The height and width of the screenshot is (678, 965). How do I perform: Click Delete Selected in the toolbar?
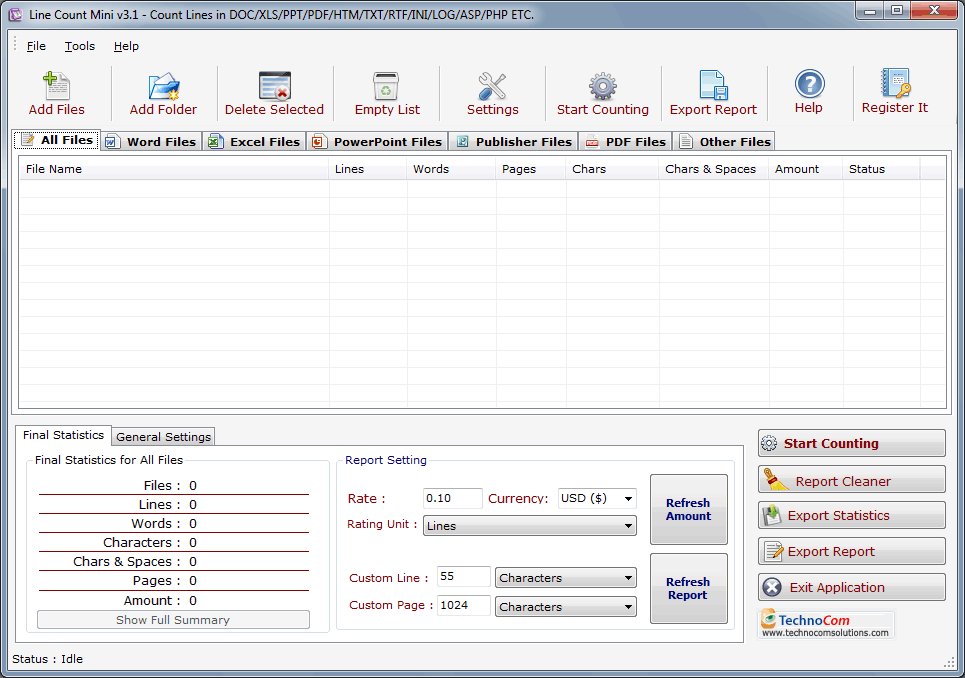pos(274,94)
